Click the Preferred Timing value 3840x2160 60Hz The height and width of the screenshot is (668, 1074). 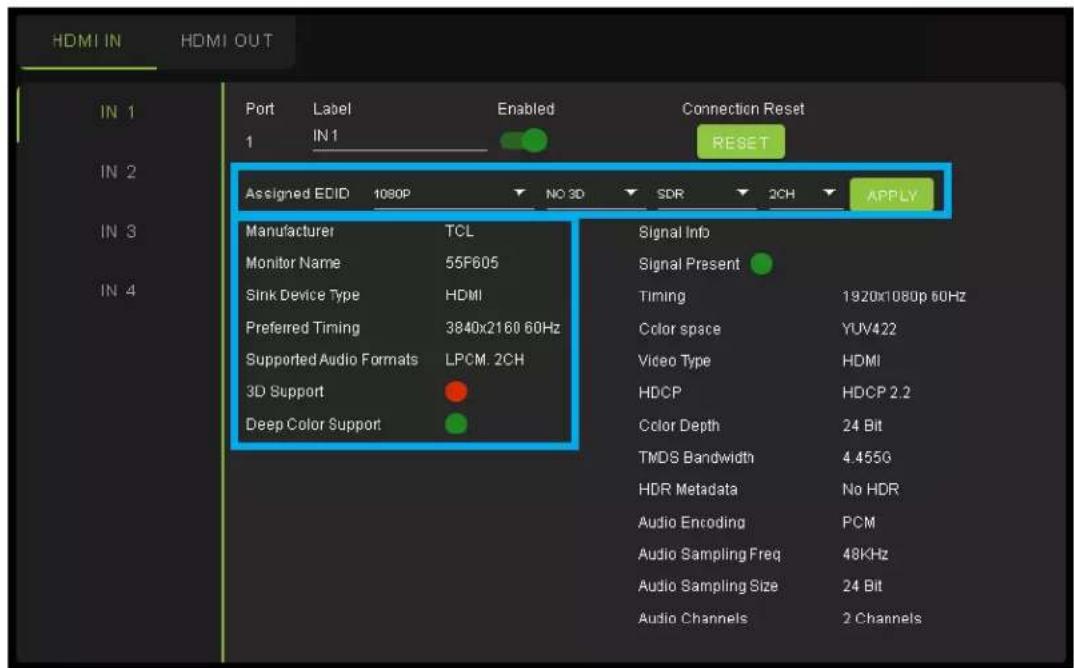coord(503,327)
